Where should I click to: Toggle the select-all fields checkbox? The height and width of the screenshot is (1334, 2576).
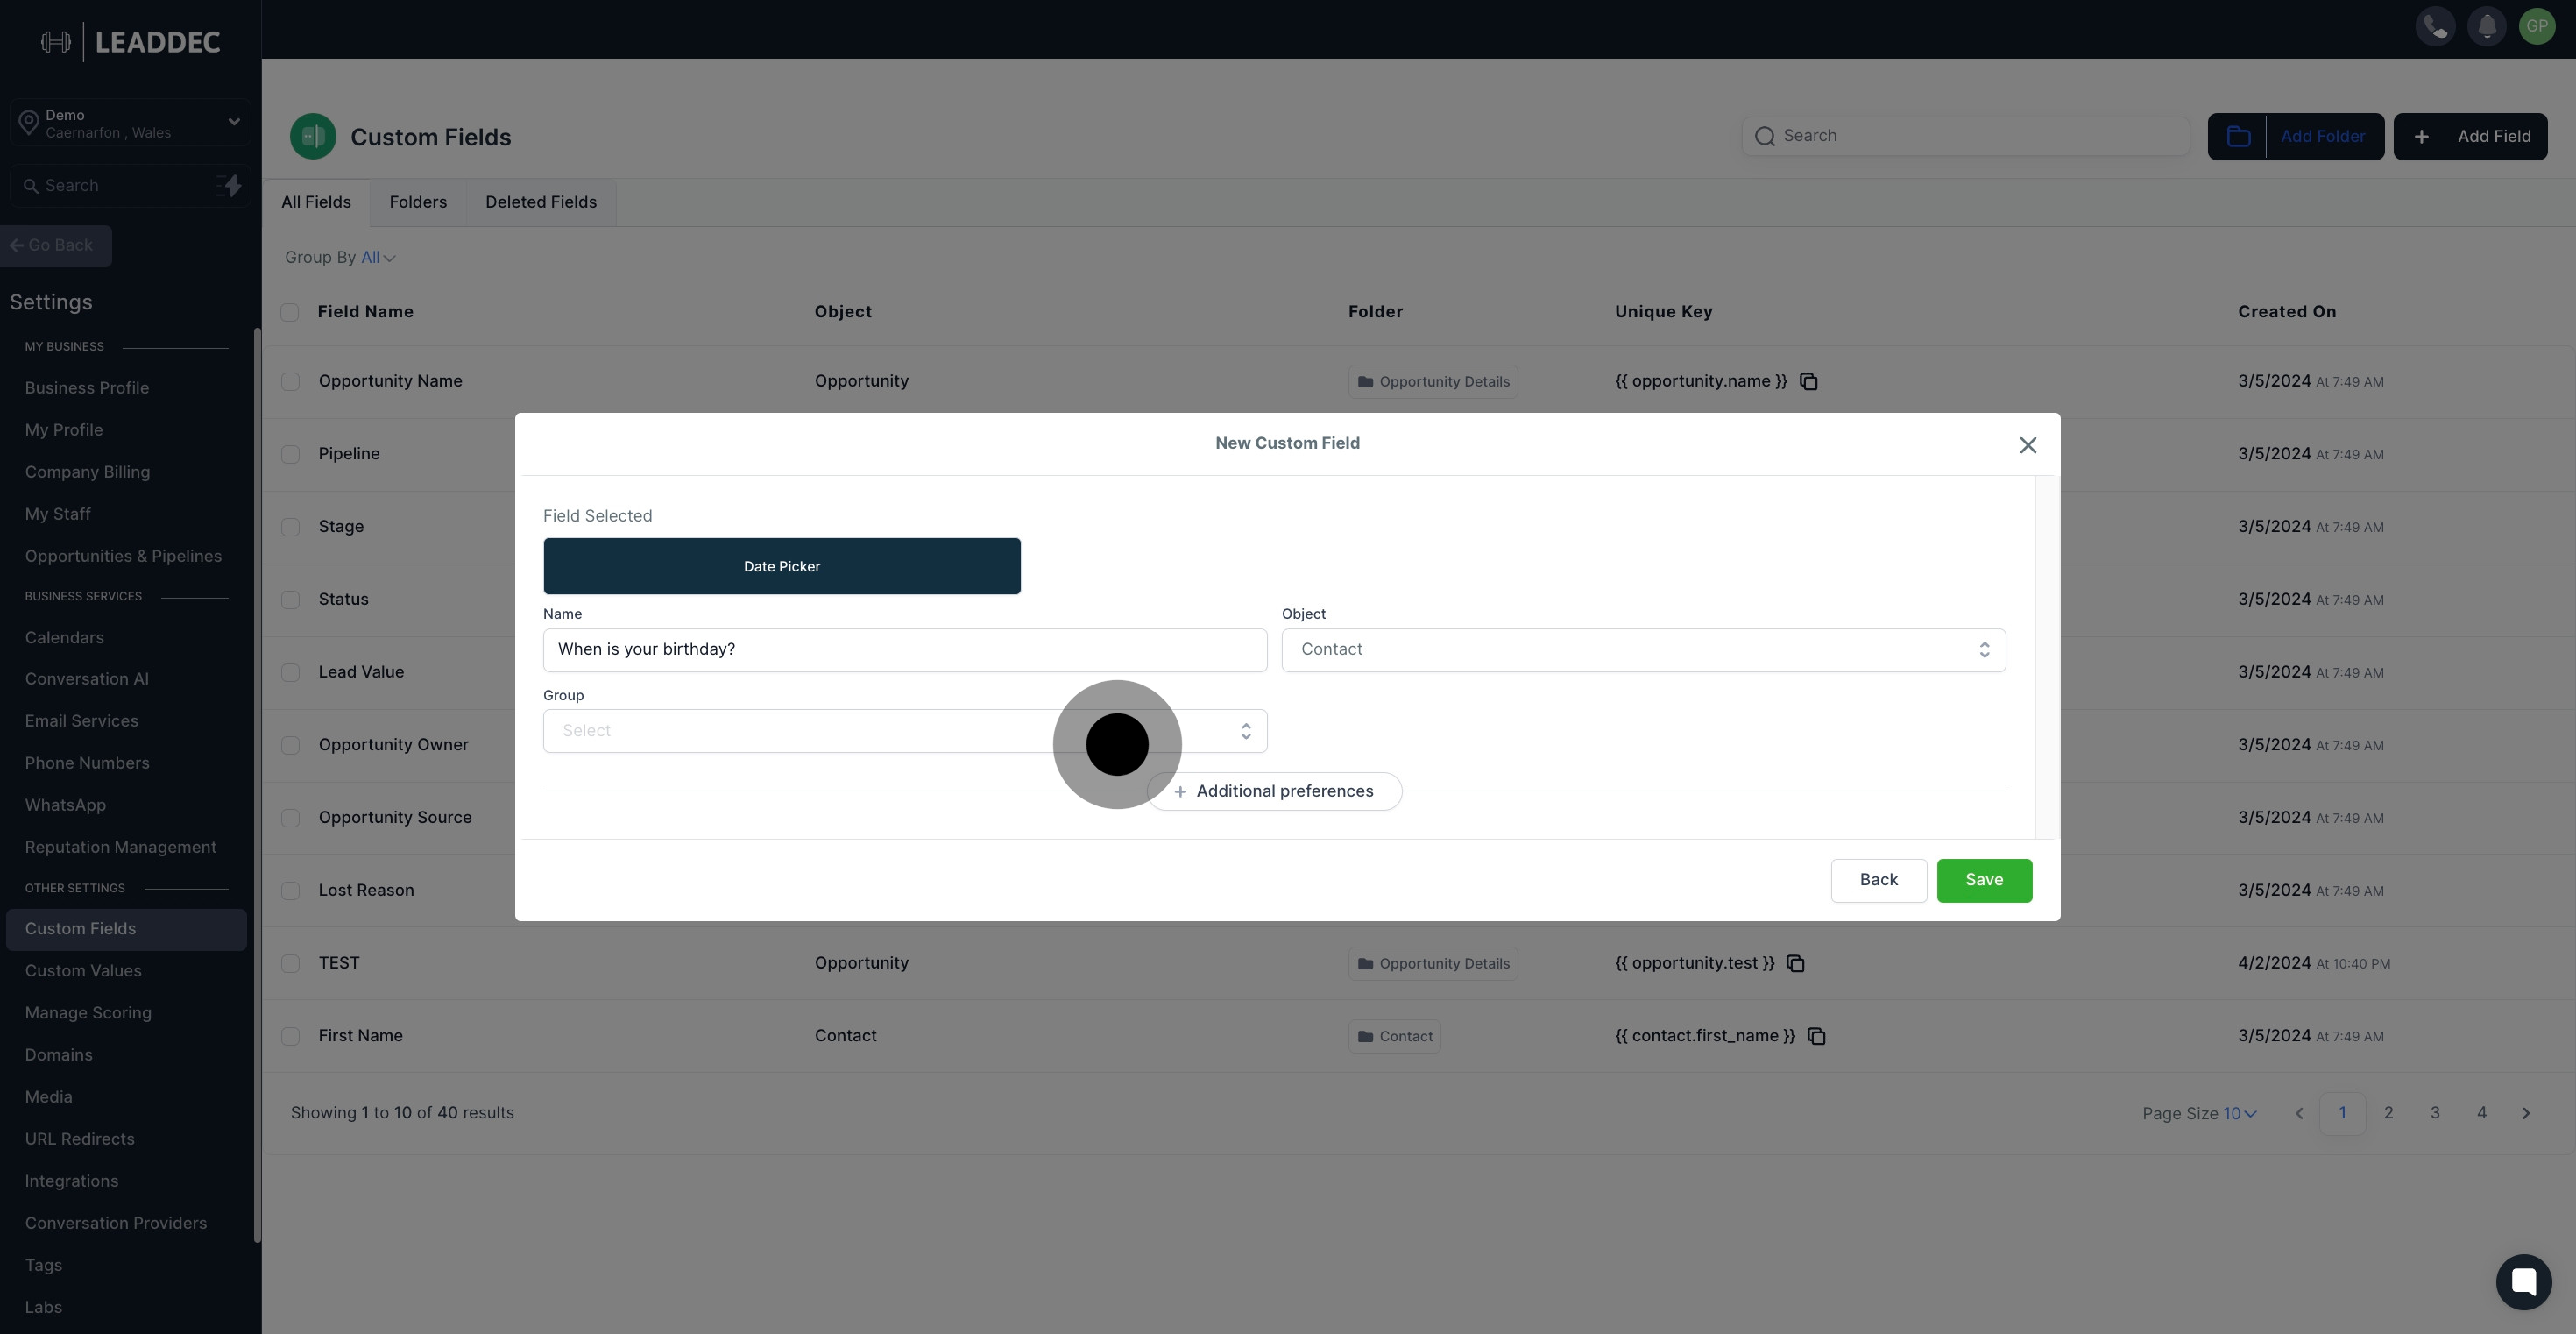tap(290, 312)
